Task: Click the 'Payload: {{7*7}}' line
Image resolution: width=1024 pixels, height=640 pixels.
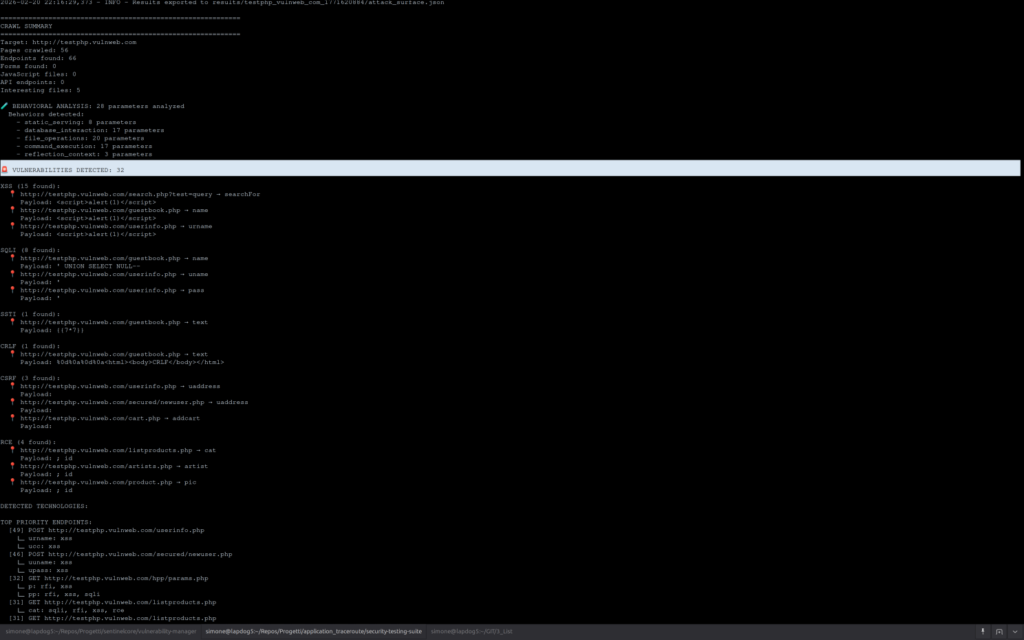Action: (52, 330)
